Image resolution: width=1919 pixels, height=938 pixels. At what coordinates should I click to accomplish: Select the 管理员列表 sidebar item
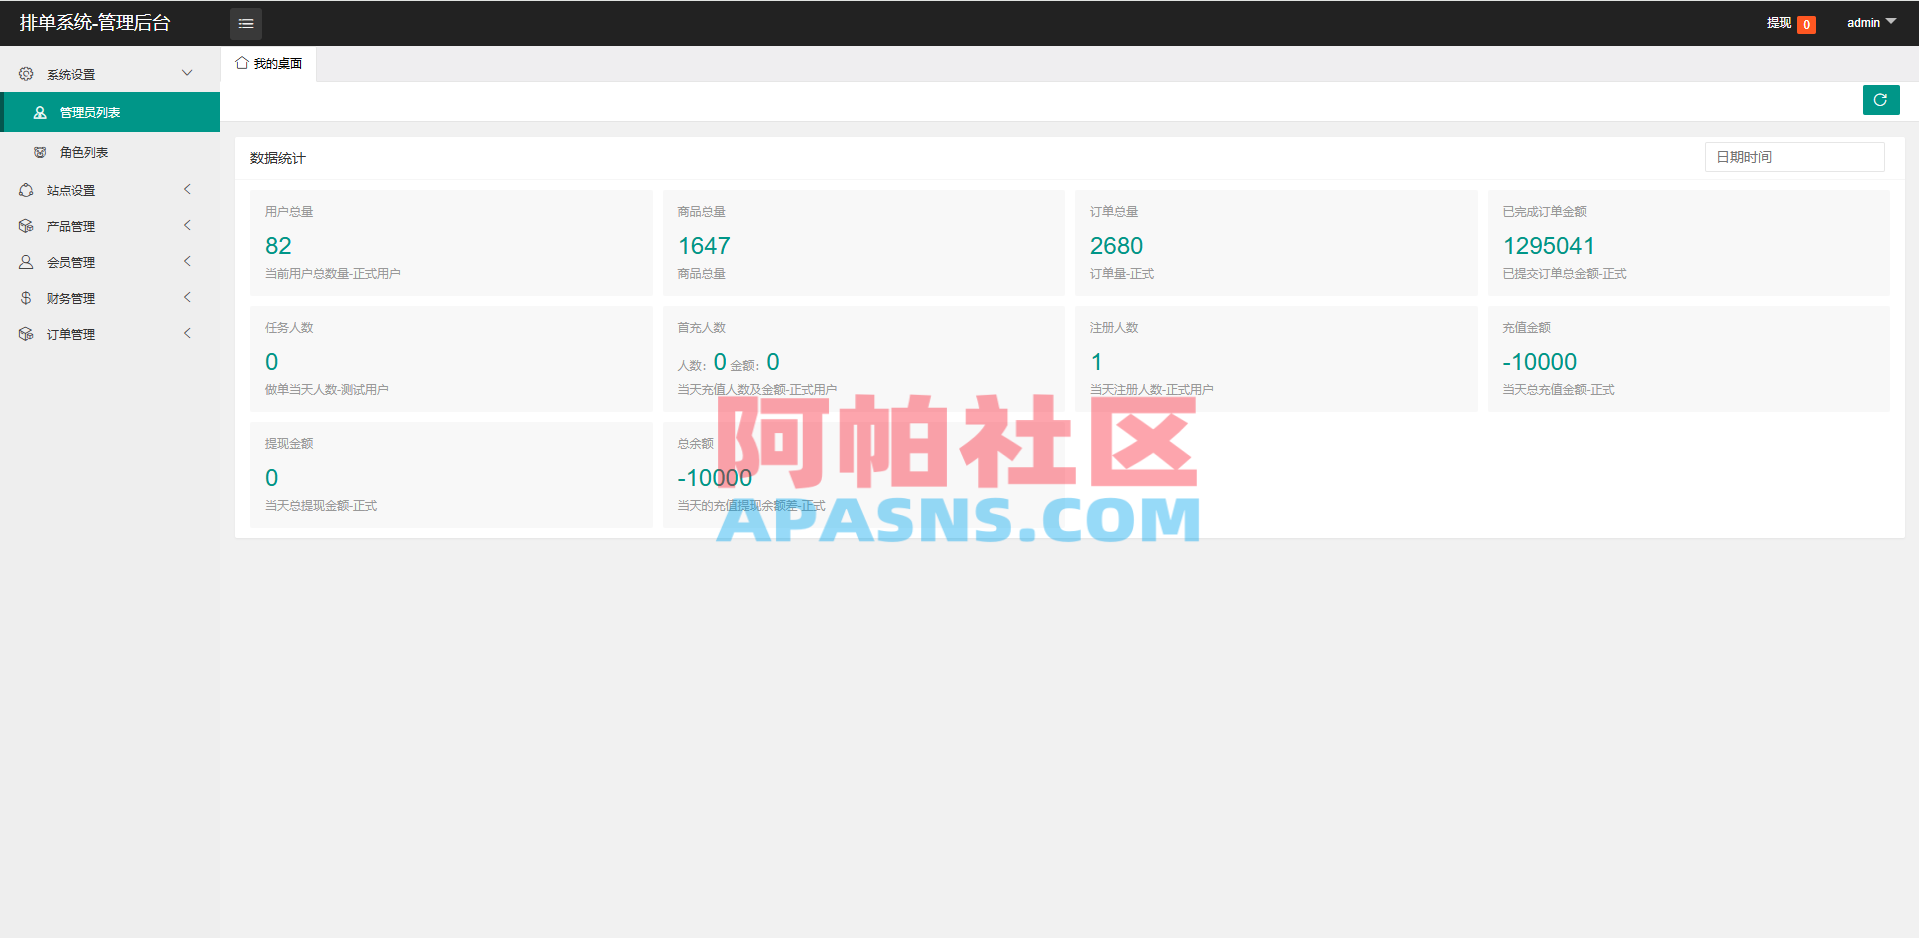(90, 112)
